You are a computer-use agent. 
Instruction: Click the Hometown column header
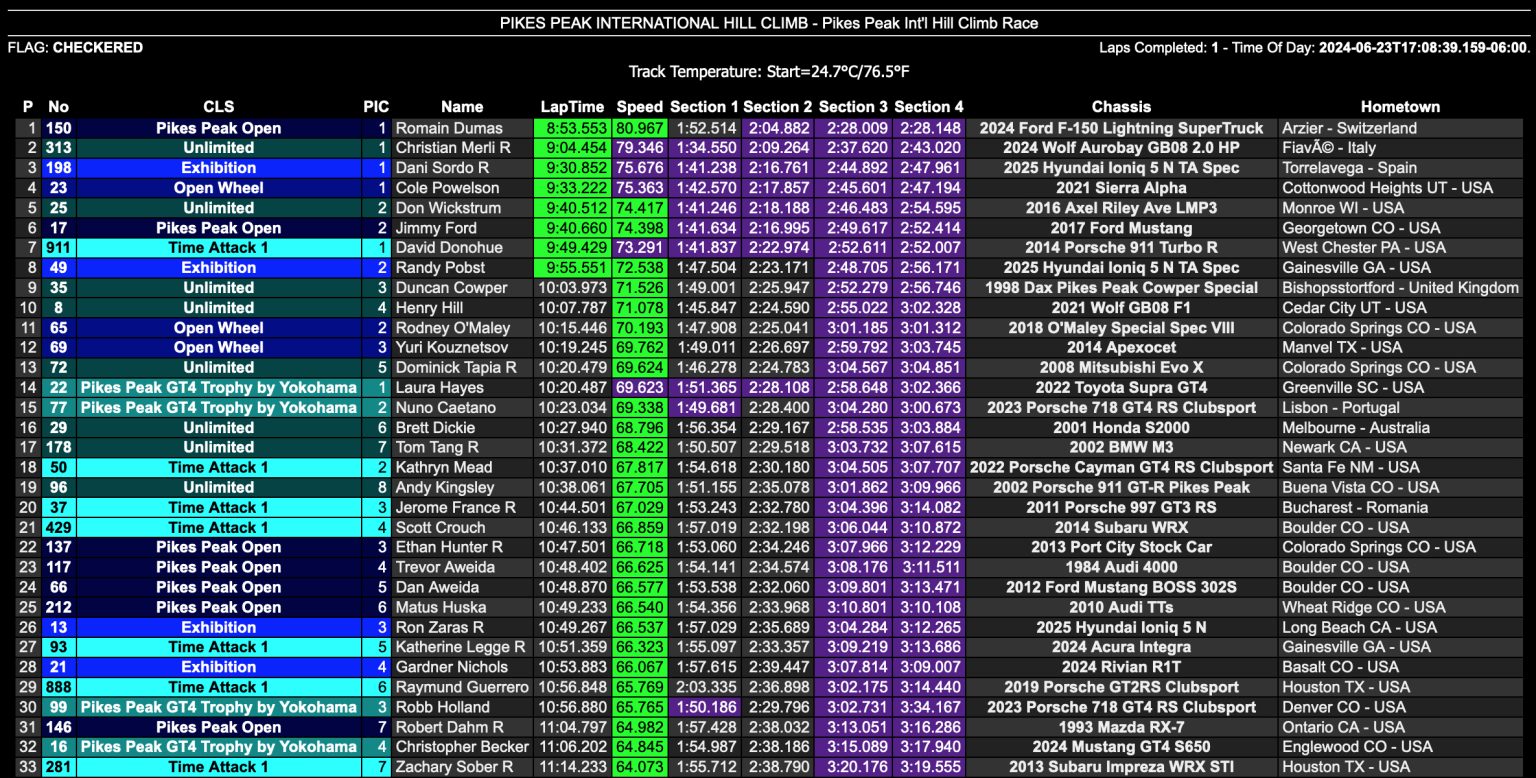pos(1400,107)
